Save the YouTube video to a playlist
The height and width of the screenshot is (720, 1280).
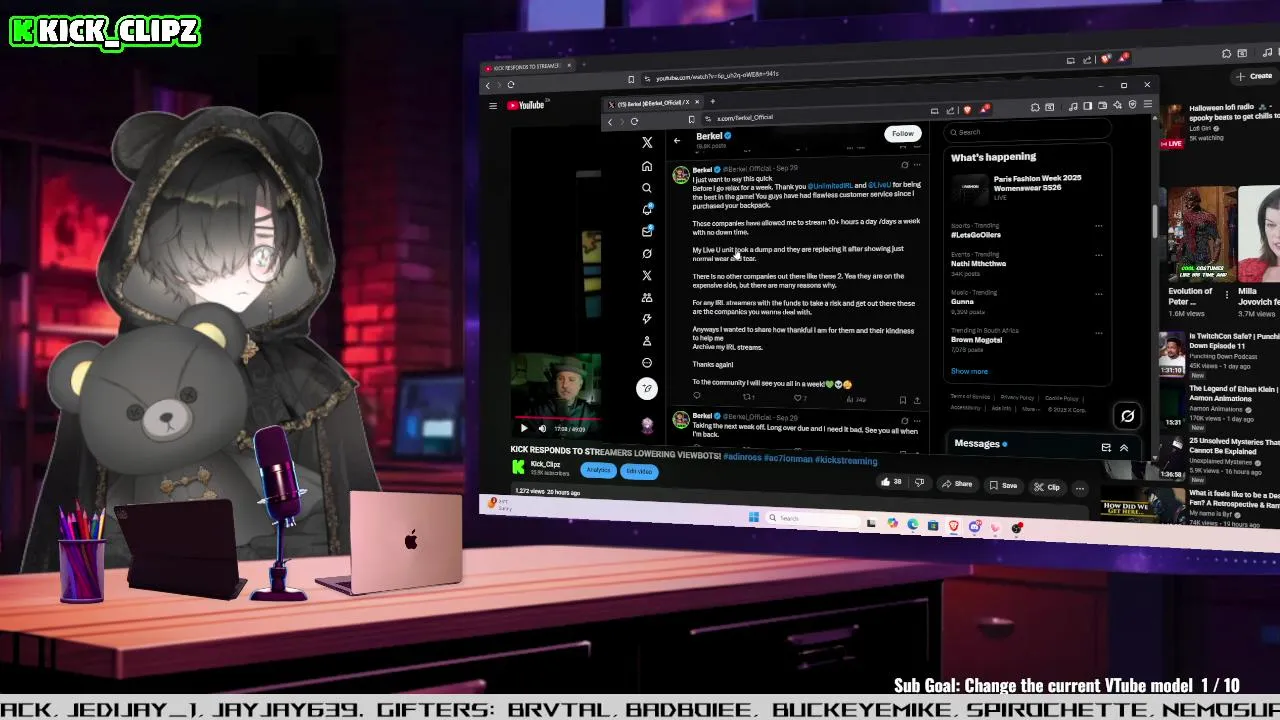click(1003, 486)
